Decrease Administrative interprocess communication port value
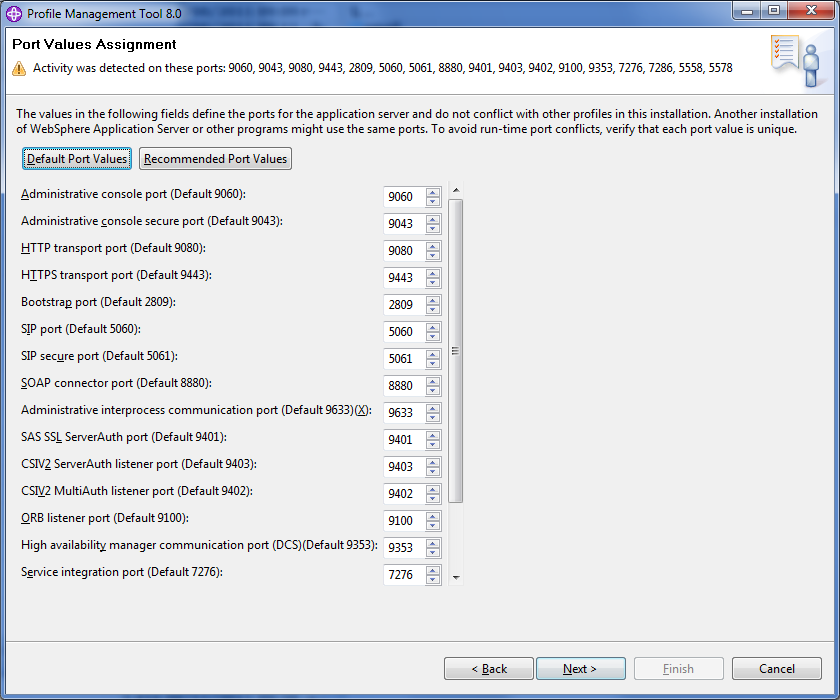This screenshot has width=840, height=700. pos(433,417)
